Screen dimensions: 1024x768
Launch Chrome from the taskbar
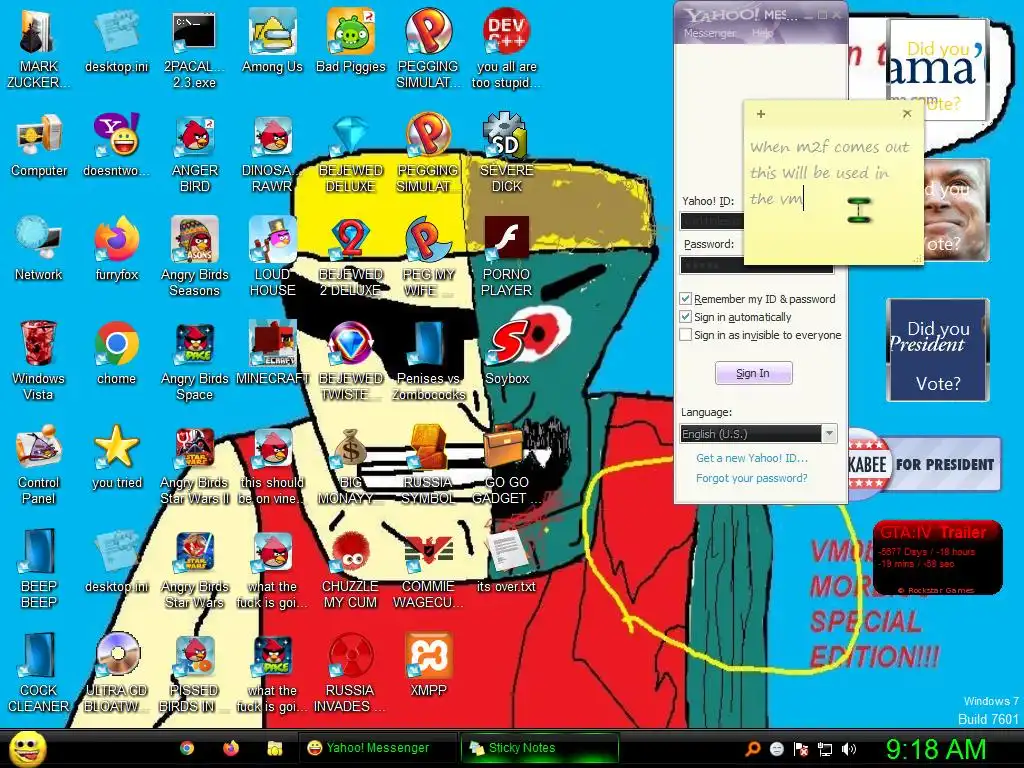187,748
